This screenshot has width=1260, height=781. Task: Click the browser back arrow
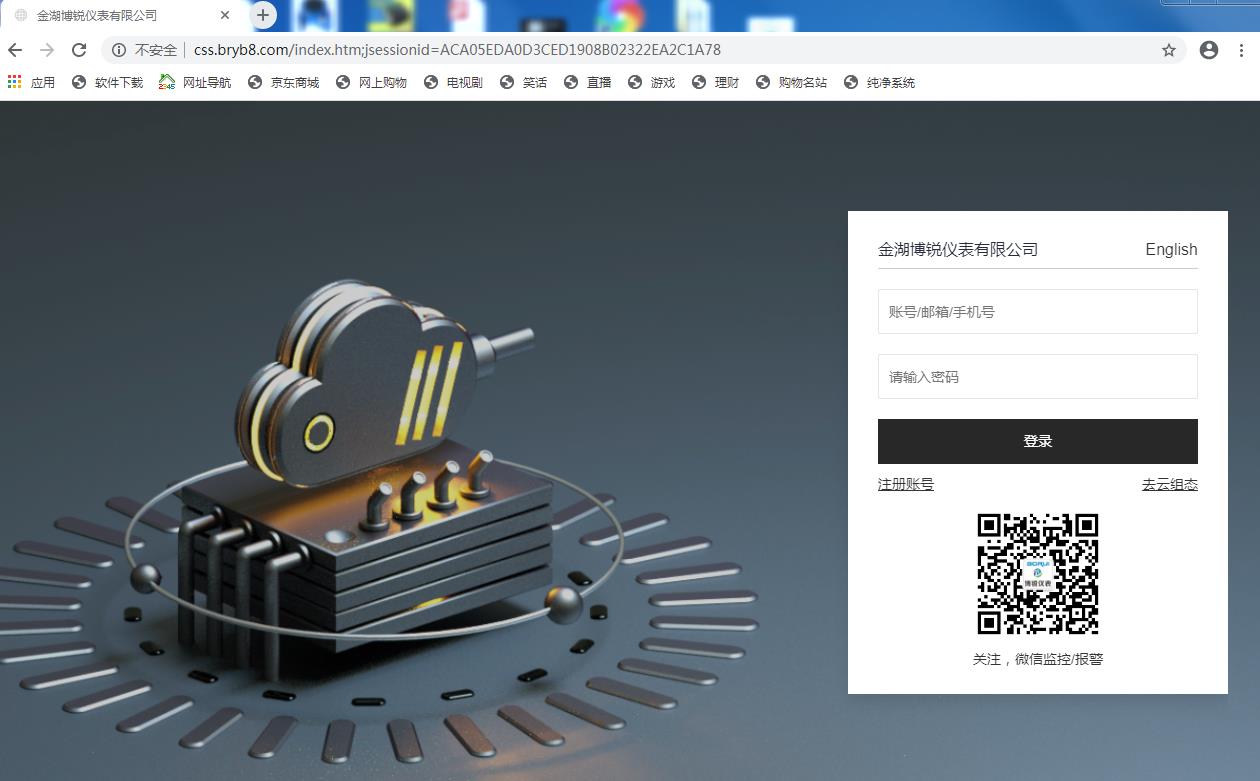click(15, 50)
